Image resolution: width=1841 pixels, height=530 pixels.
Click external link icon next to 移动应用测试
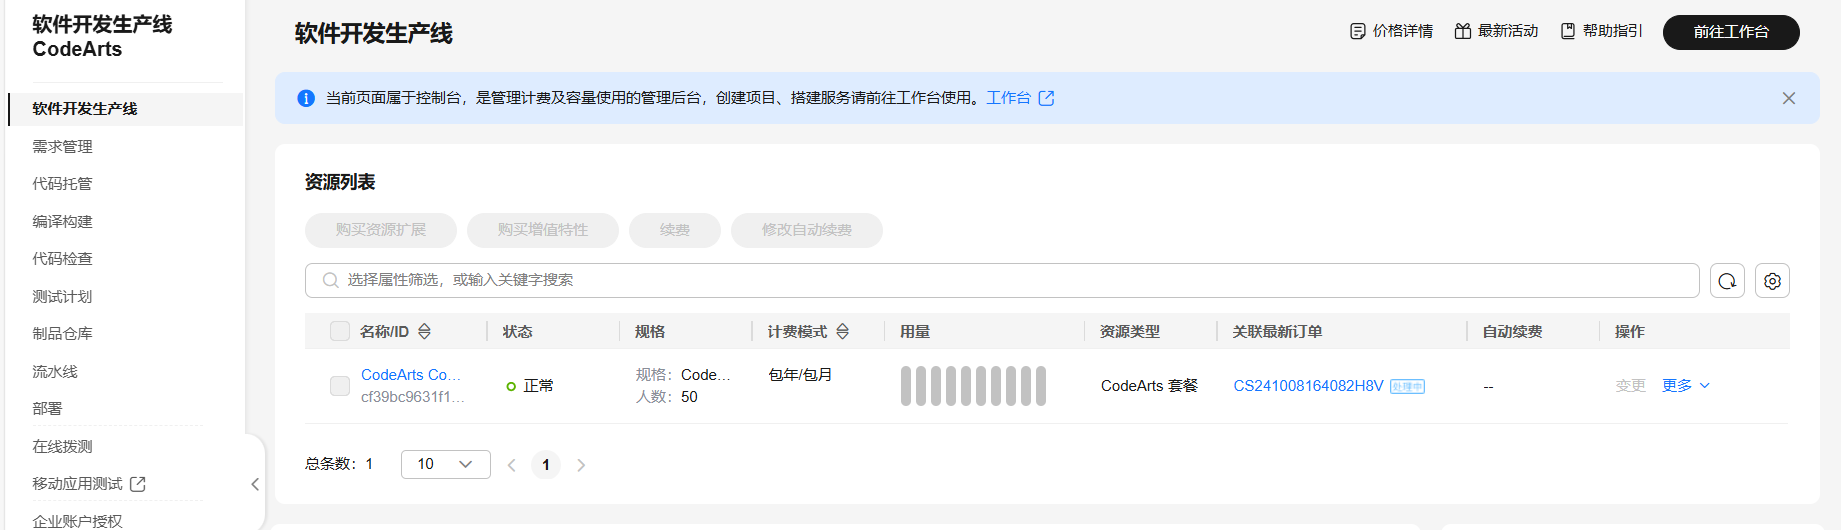click(x=138, y=484)
